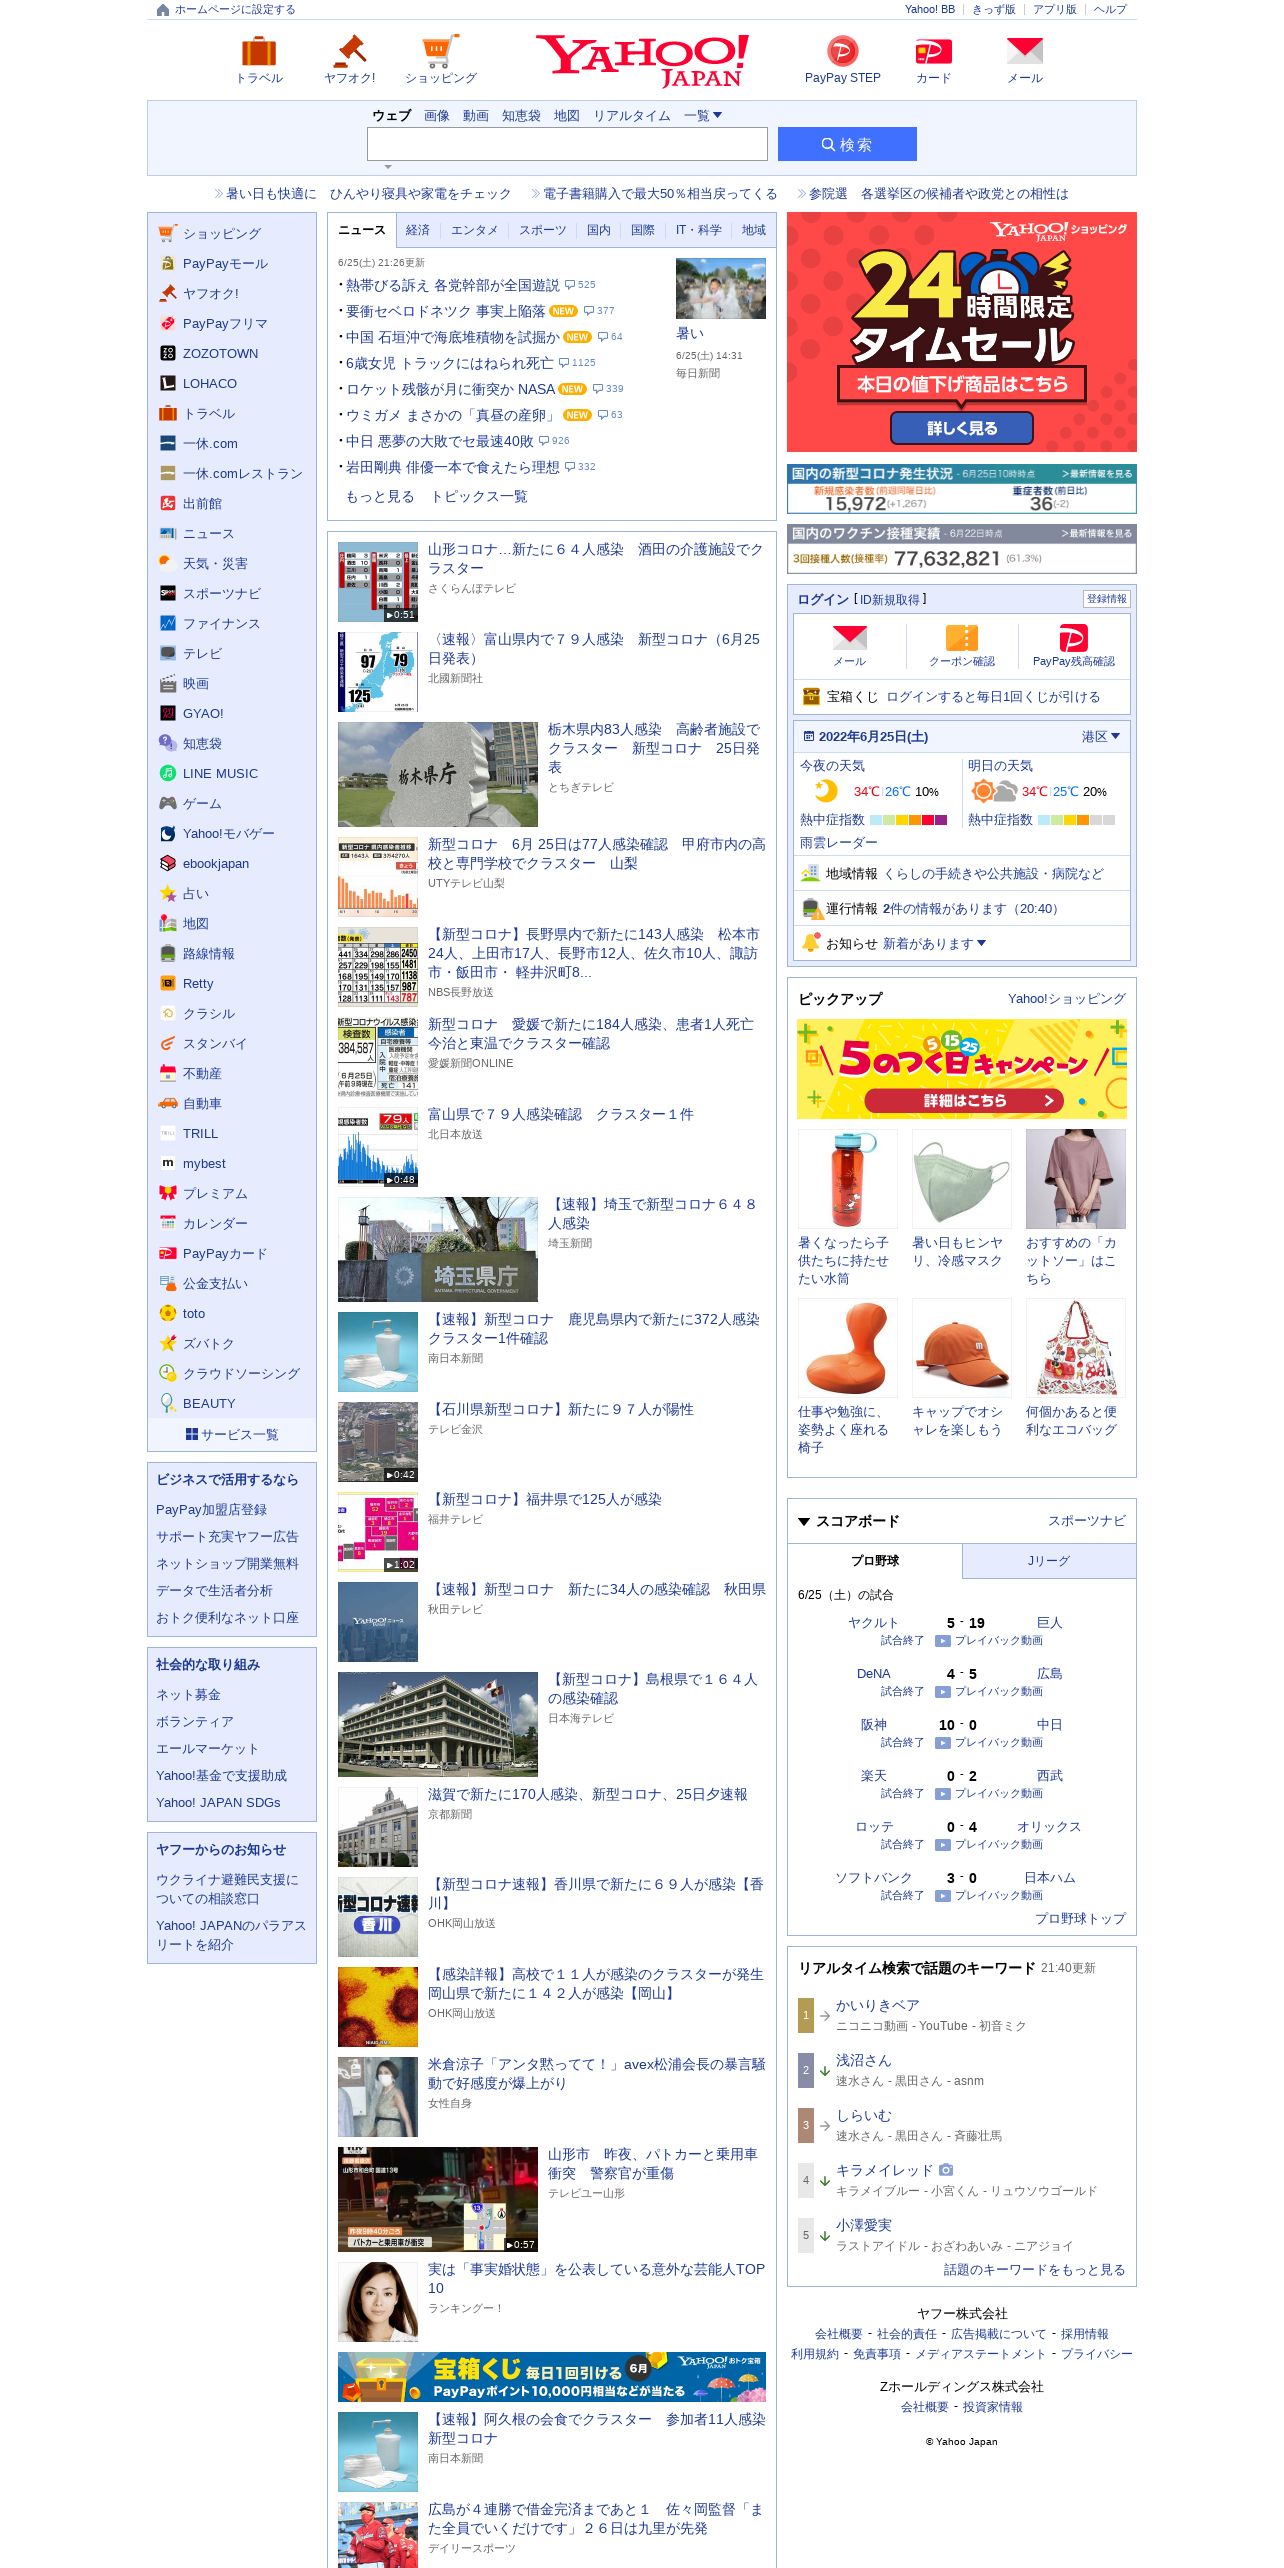Open PayPayモール in the sidebar
Viewport: 1284px width, 2568px height.
pyautogui.click(x=225, y=264)
